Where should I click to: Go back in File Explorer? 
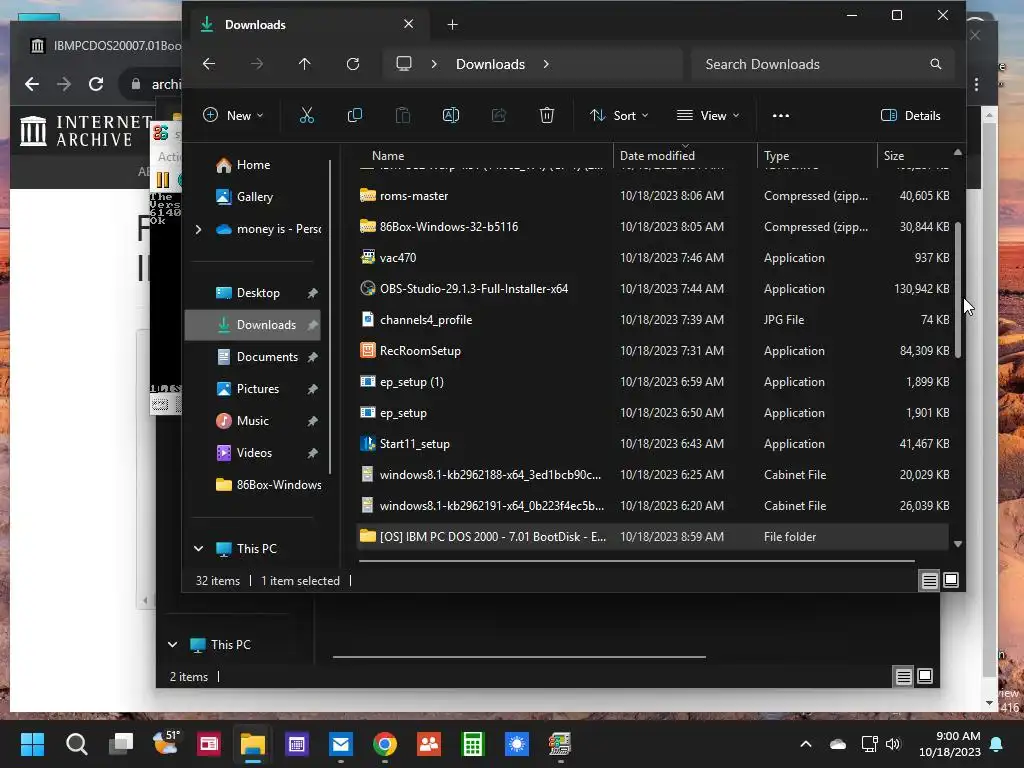pyautogui.click(x=209, y=64)
